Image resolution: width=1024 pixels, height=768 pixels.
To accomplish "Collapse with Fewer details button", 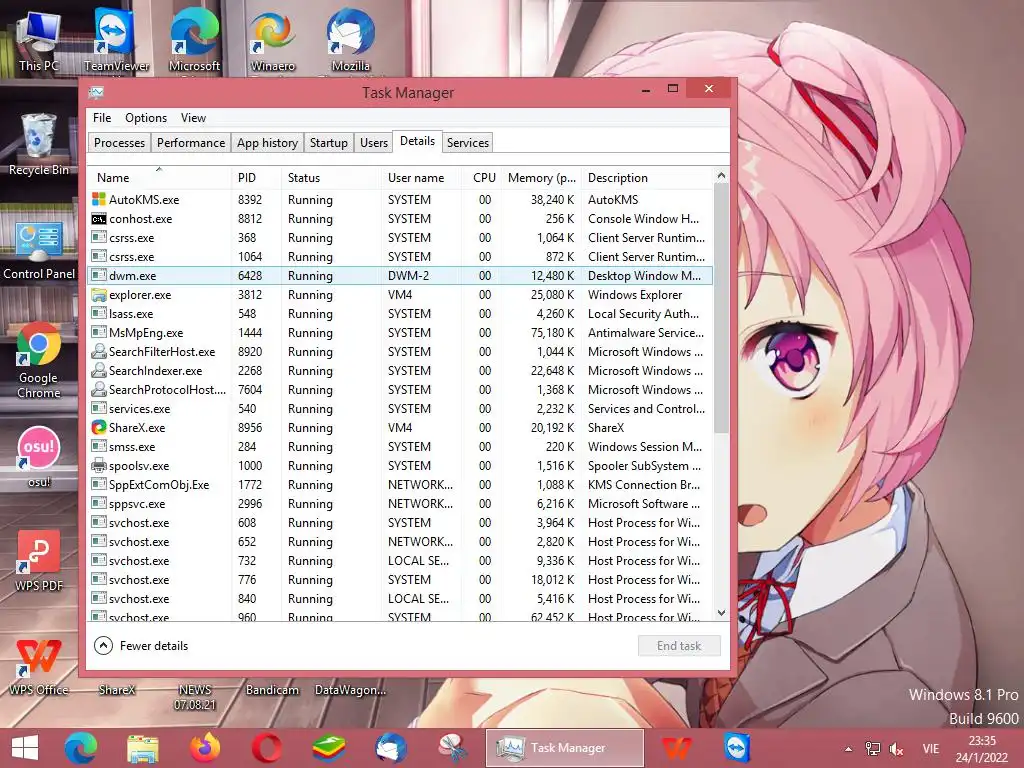I will click(141, 646).
